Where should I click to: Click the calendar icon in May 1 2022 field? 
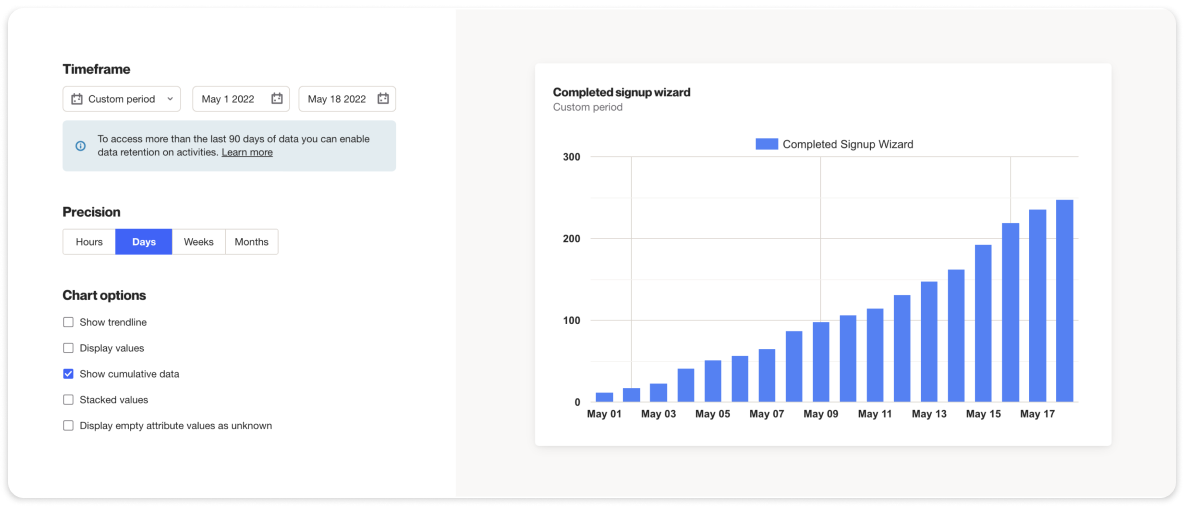tap(277, 99)
